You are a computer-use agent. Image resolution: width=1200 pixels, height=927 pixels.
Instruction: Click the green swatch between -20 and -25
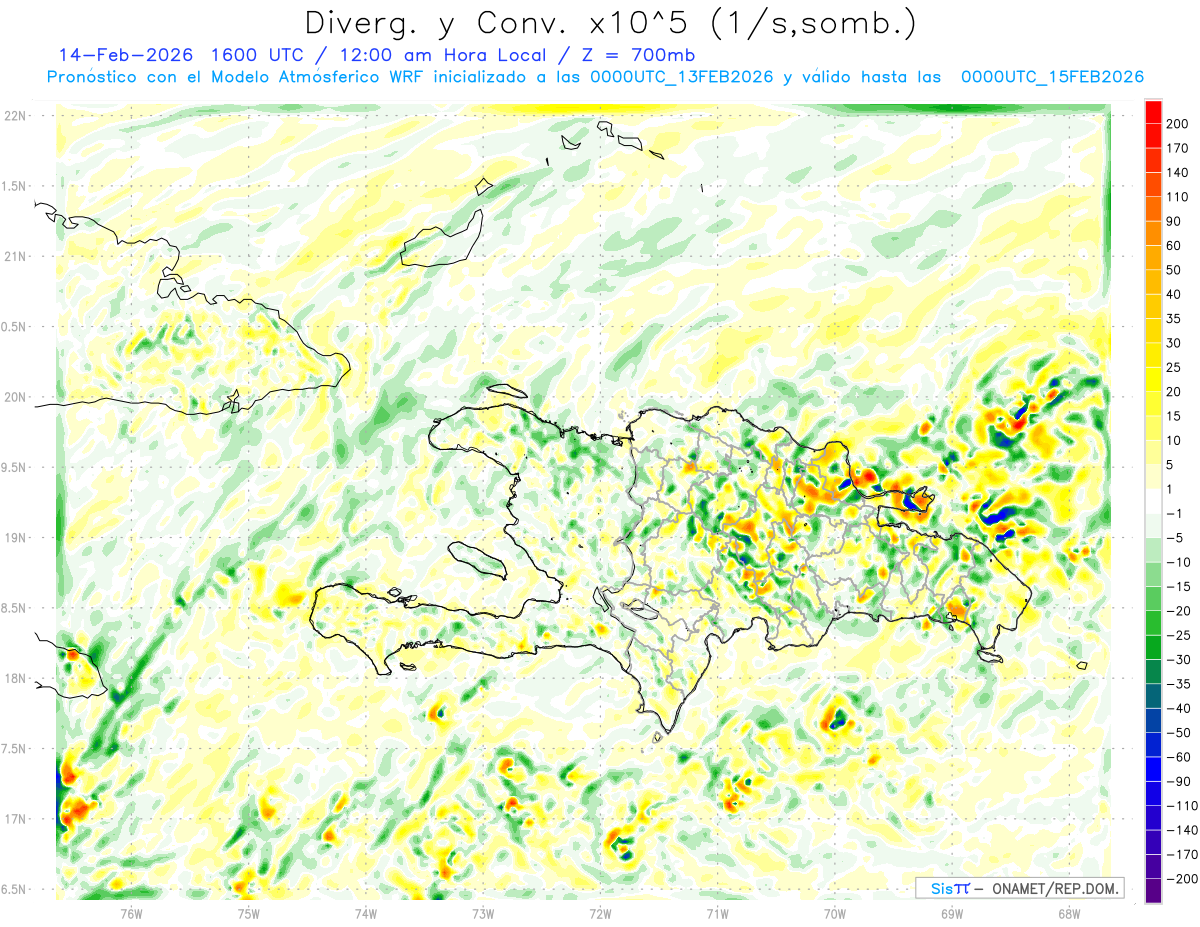tap(1153, 623)
